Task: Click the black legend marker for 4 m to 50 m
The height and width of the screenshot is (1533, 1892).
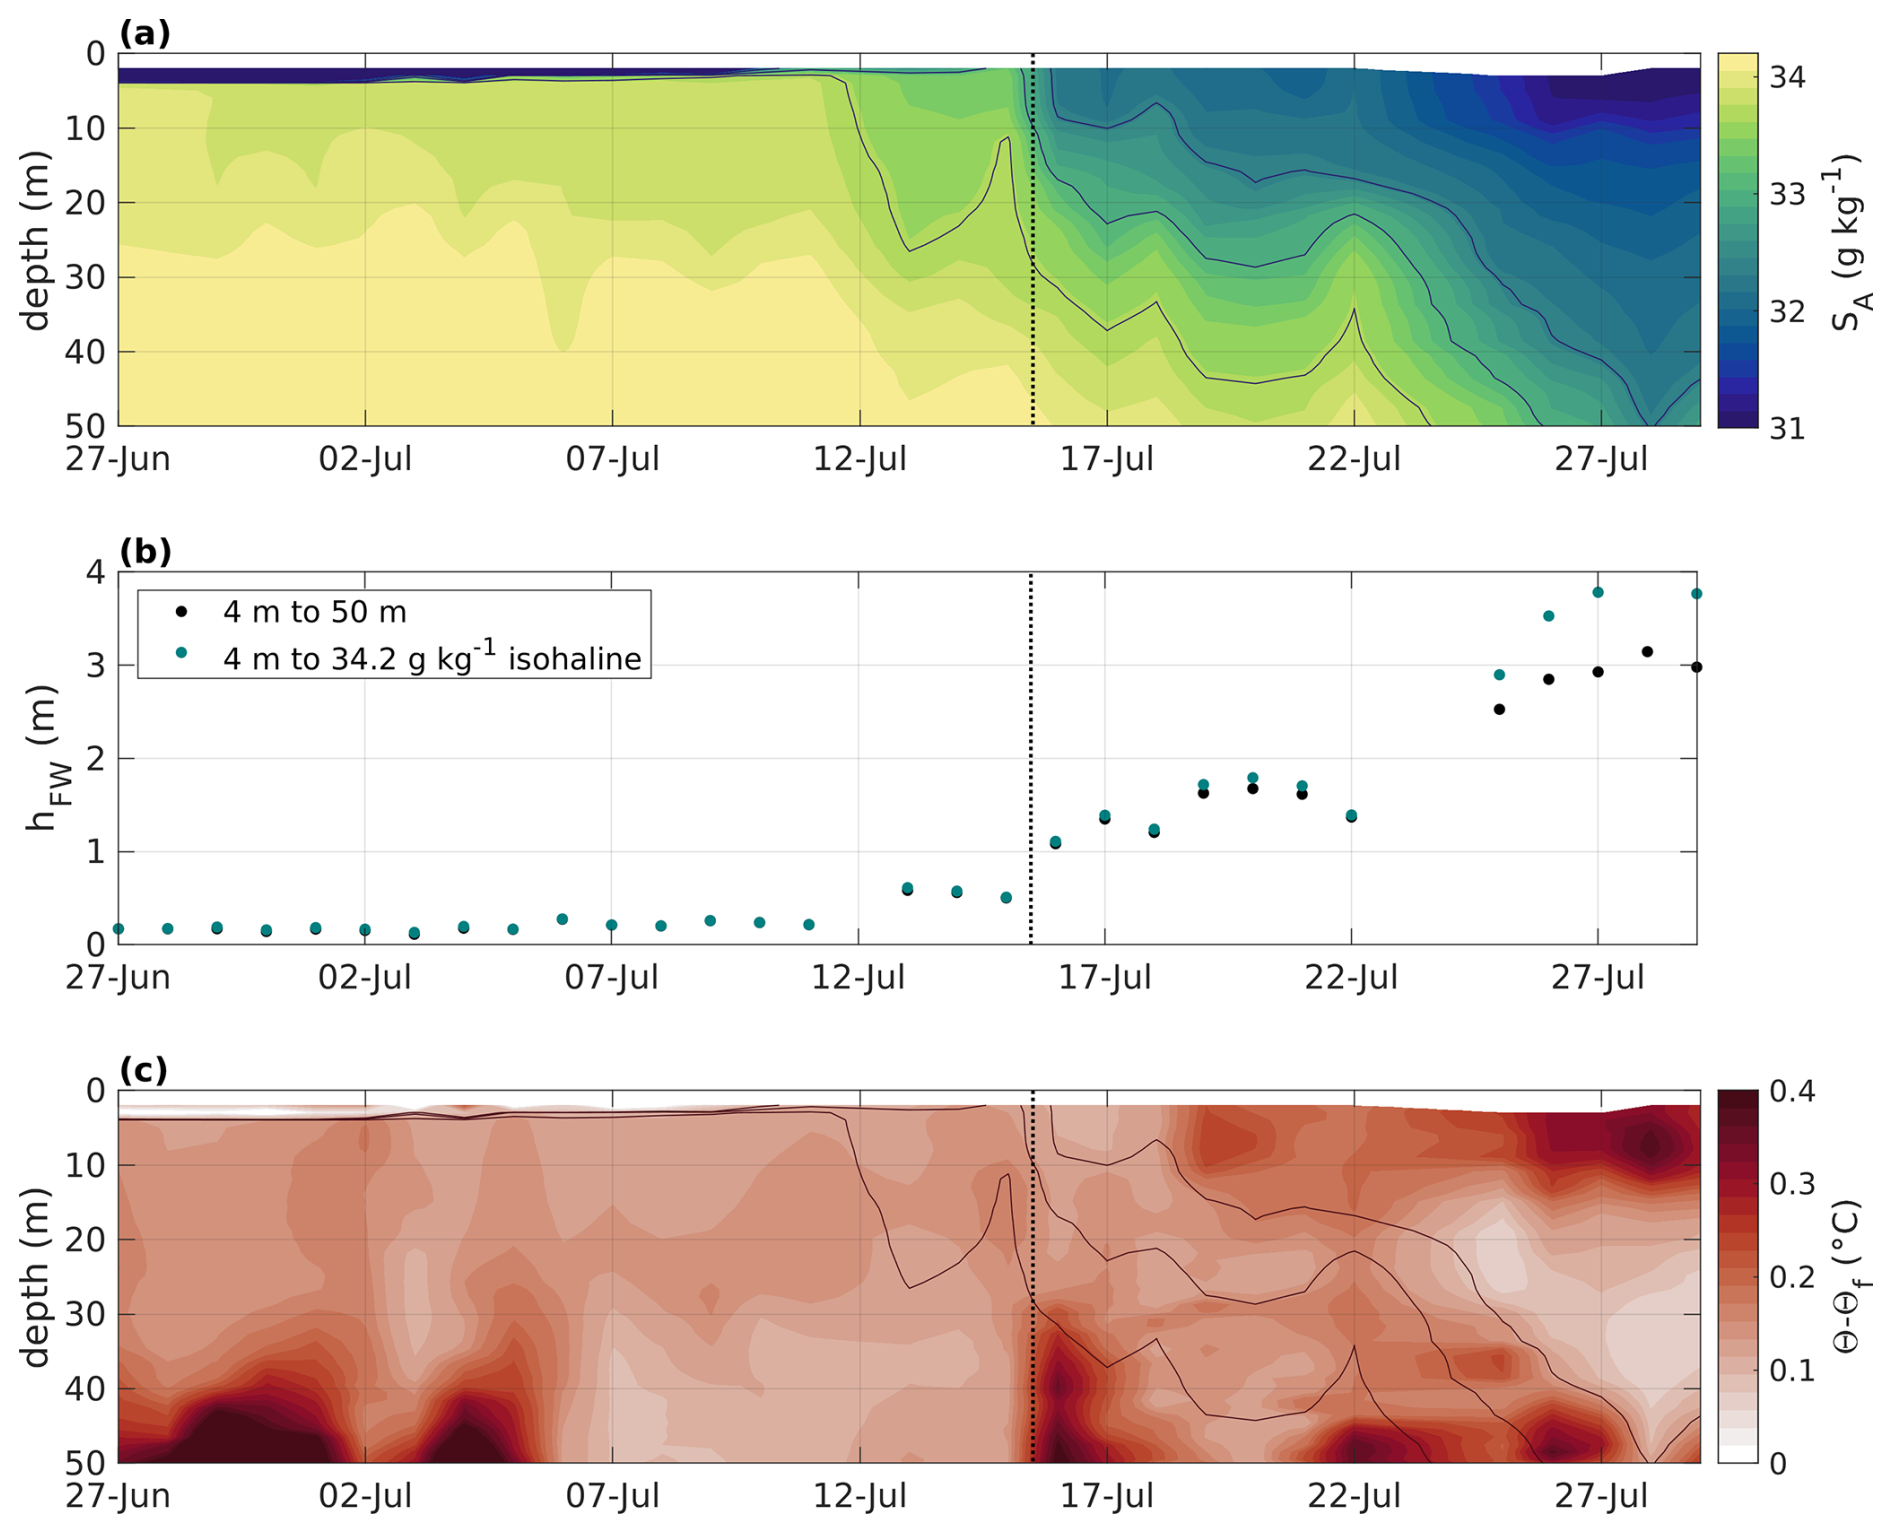Action: pos(181,611)
